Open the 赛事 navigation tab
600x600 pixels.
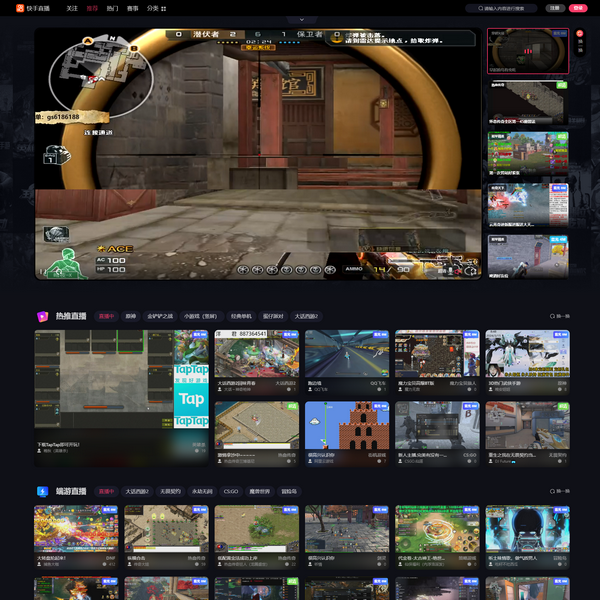point(132,7)
